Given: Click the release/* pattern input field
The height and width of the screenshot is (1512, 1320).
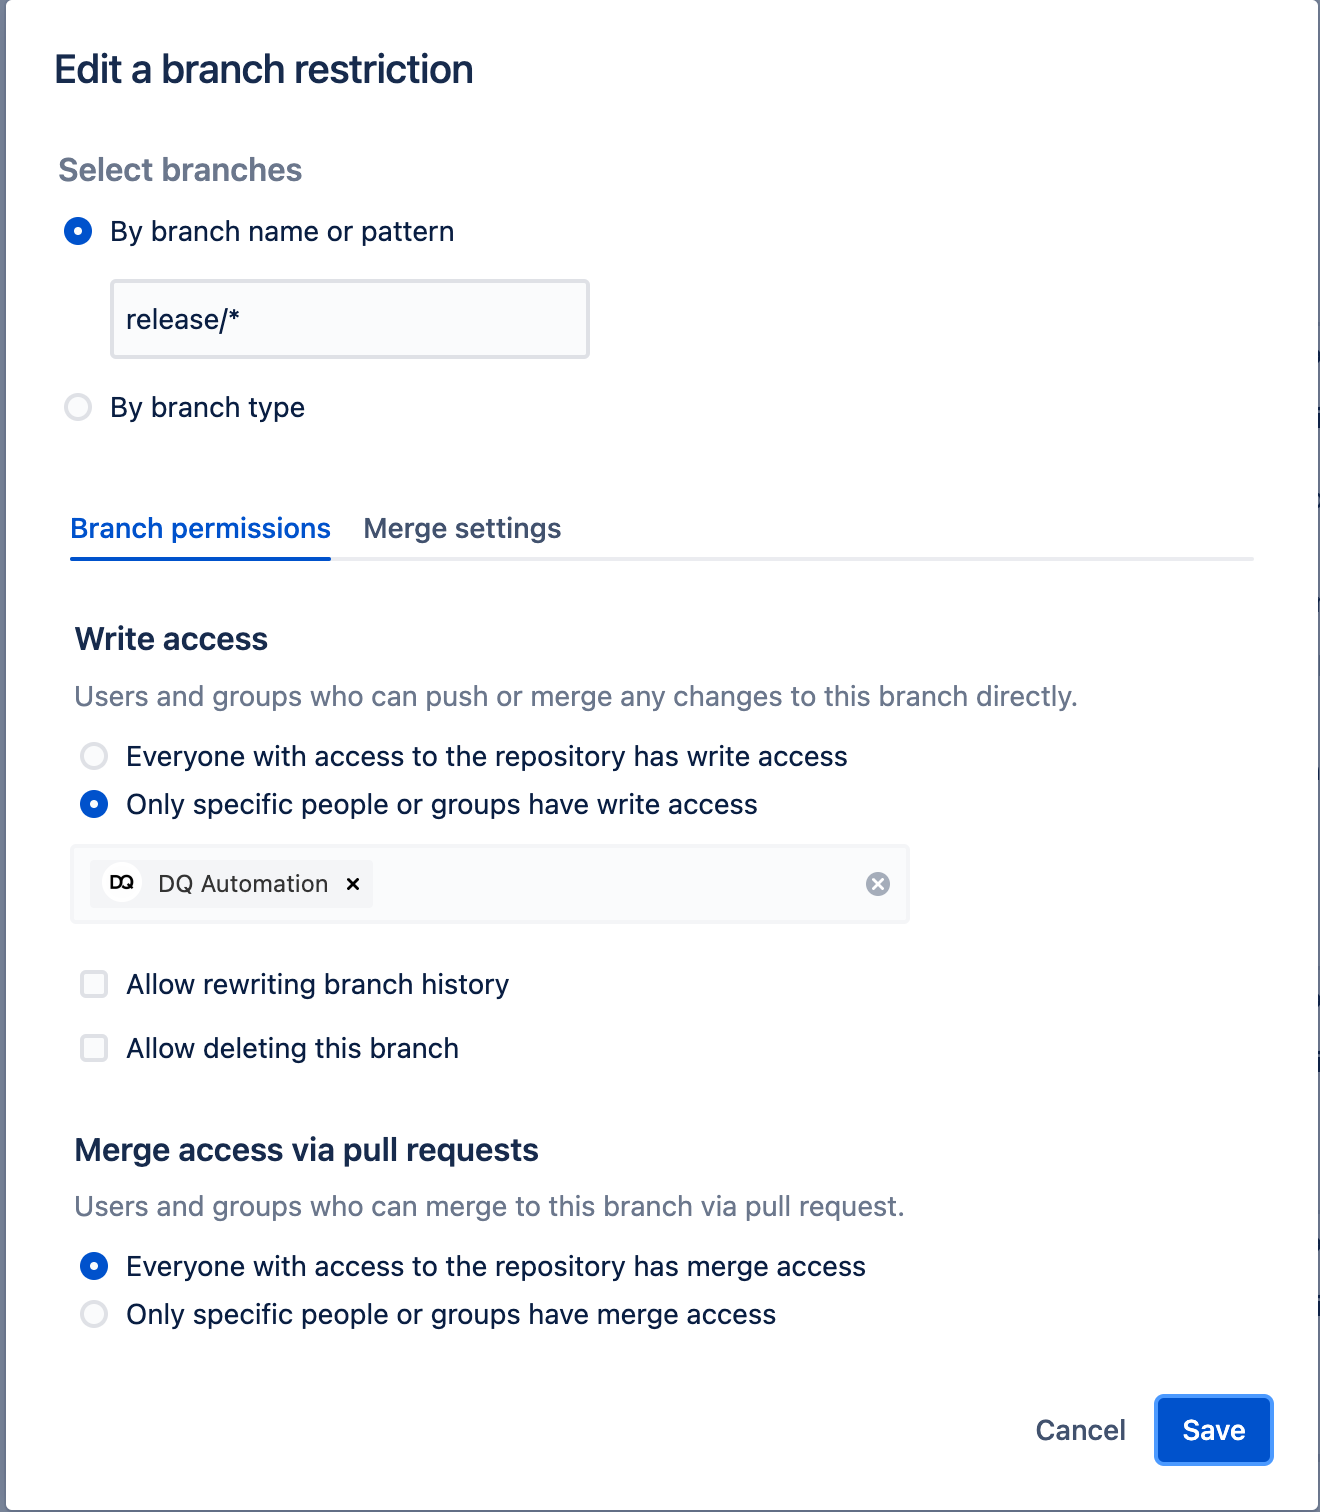Looking at the screenshot, I should pyautogui.click(x=349, y=319).
